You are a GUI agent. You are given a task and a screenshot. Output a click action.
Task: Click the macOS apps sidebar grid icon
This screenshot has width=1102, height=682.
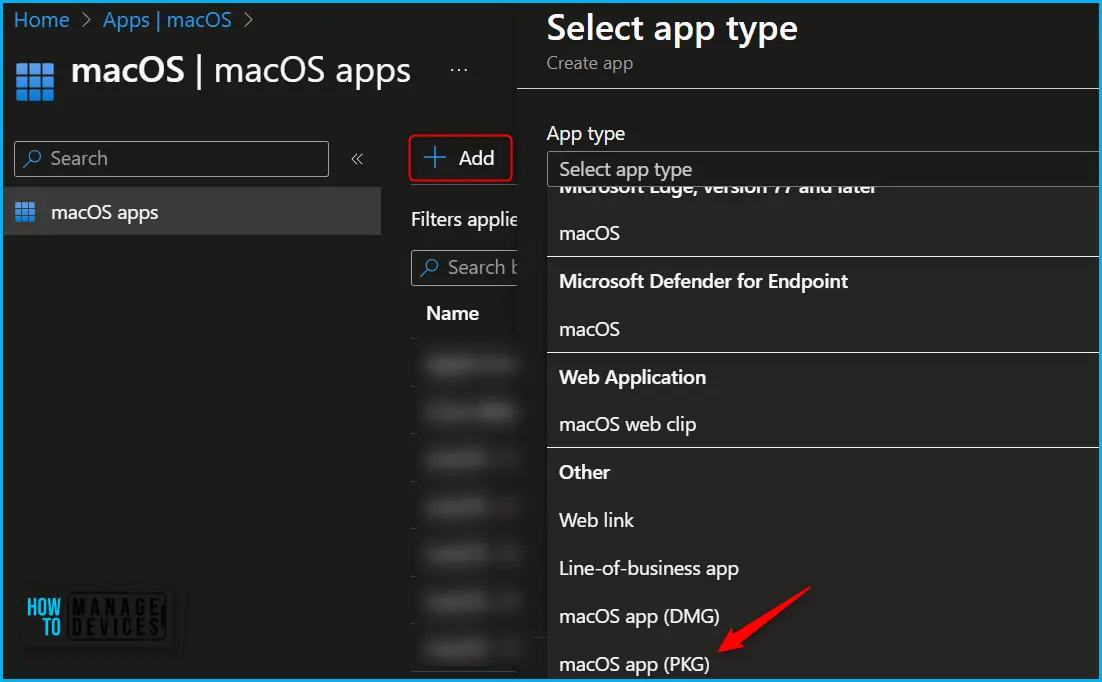(25, 212)
